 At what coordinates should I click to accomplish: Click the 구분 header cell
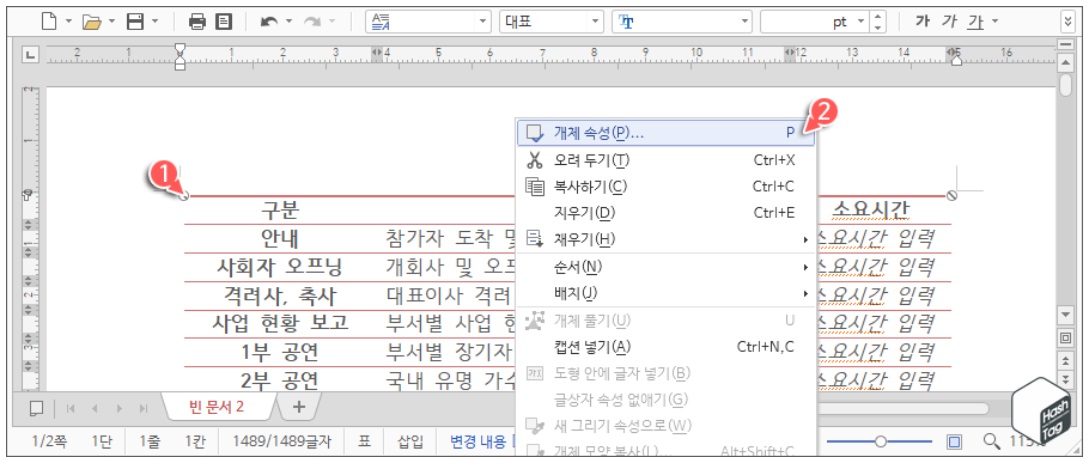(280, 210)
